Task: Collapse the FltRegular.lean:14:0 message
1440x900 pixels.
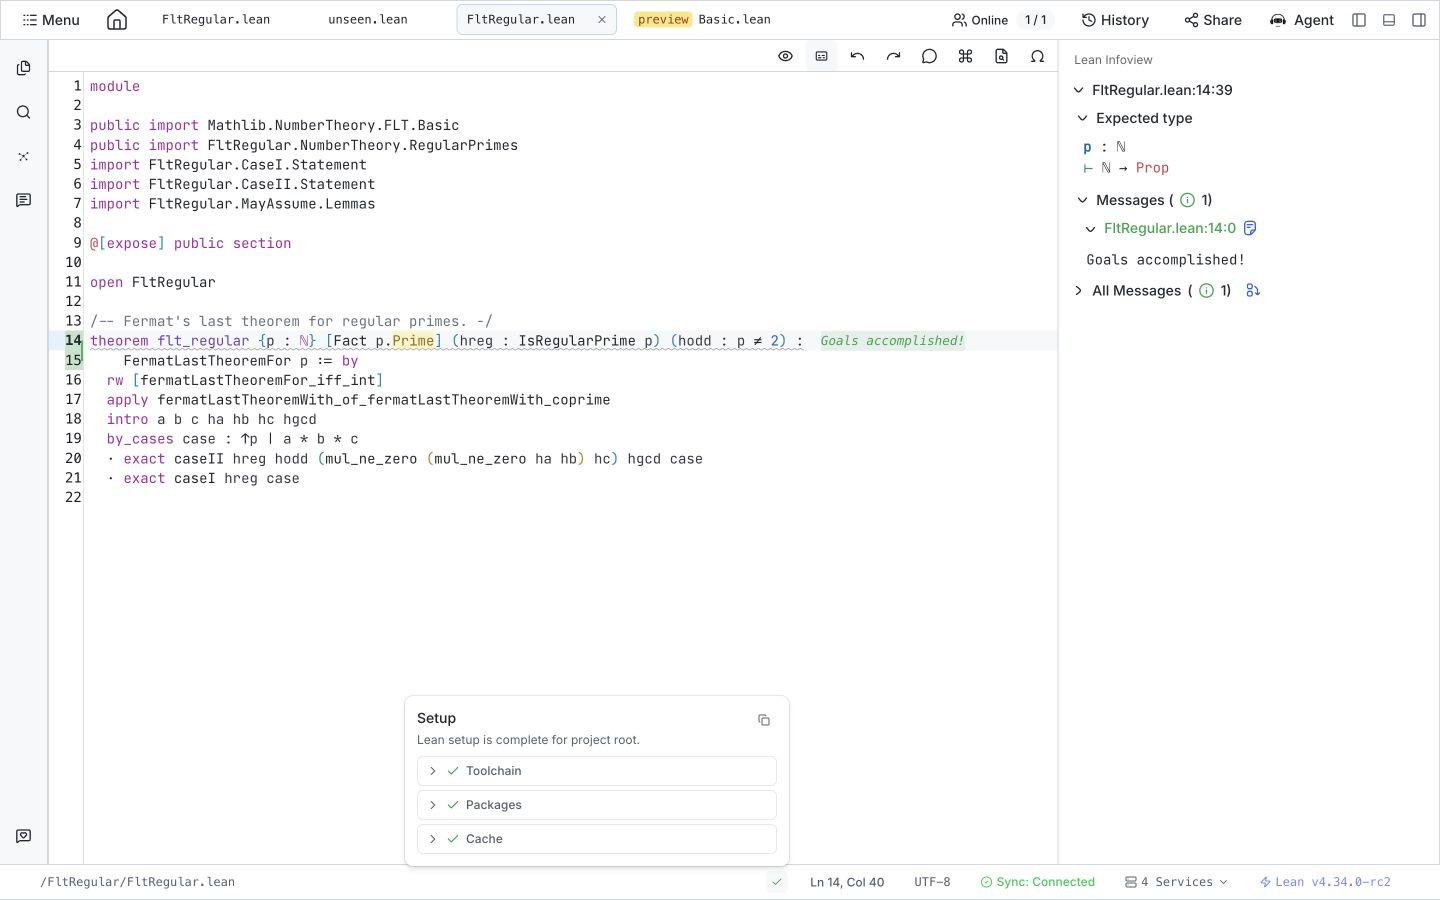Action: [1091, 229]
